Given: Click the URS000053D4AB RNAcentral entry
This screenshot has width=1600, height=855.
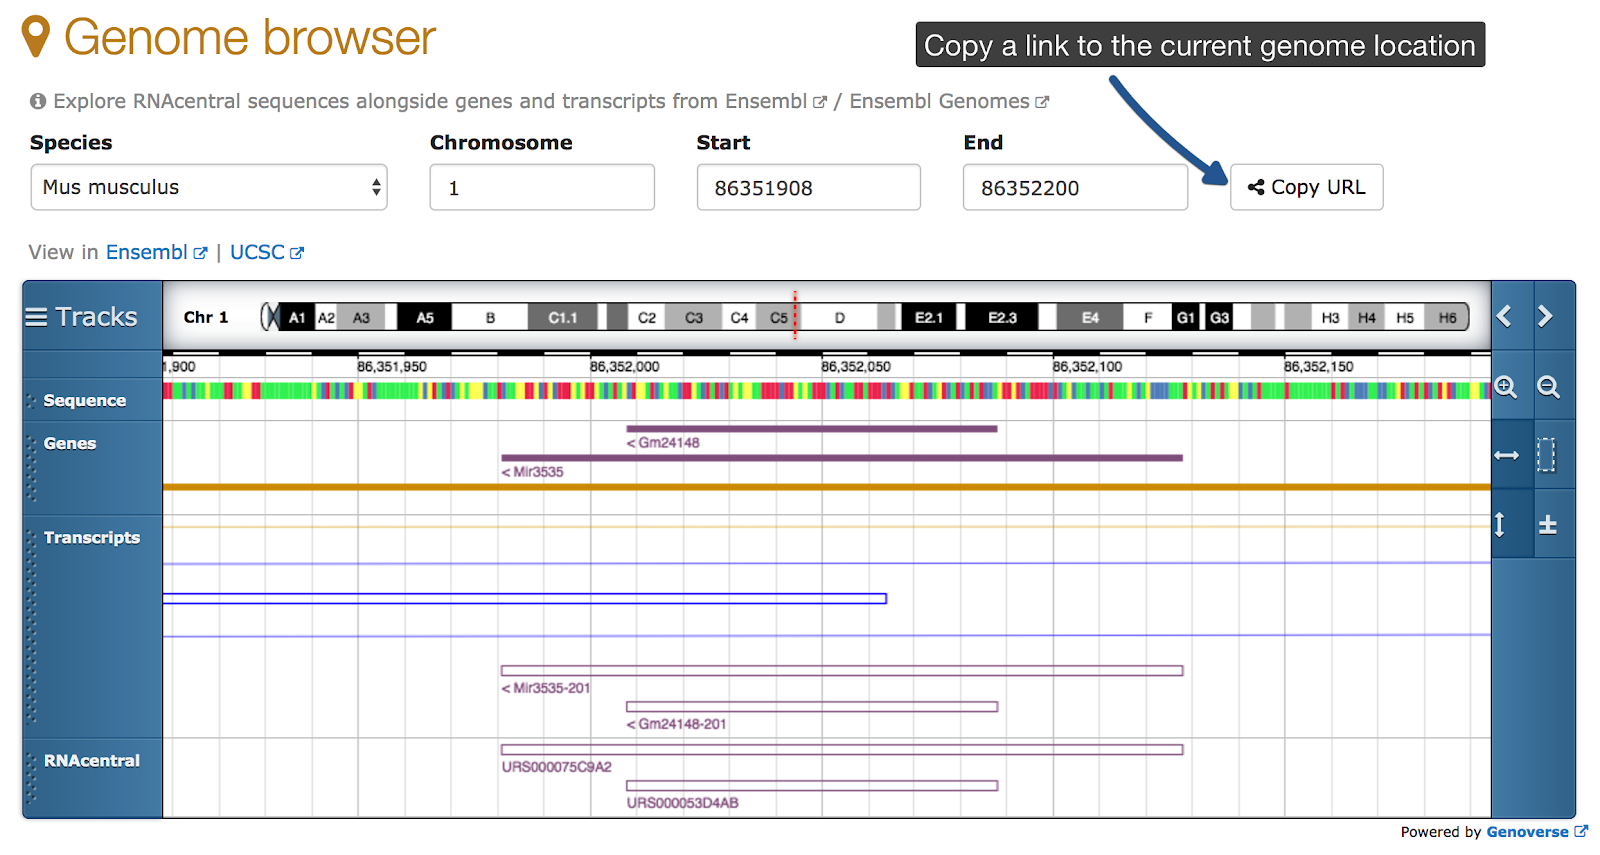Looking at the screenshot, I should [683, 803].
